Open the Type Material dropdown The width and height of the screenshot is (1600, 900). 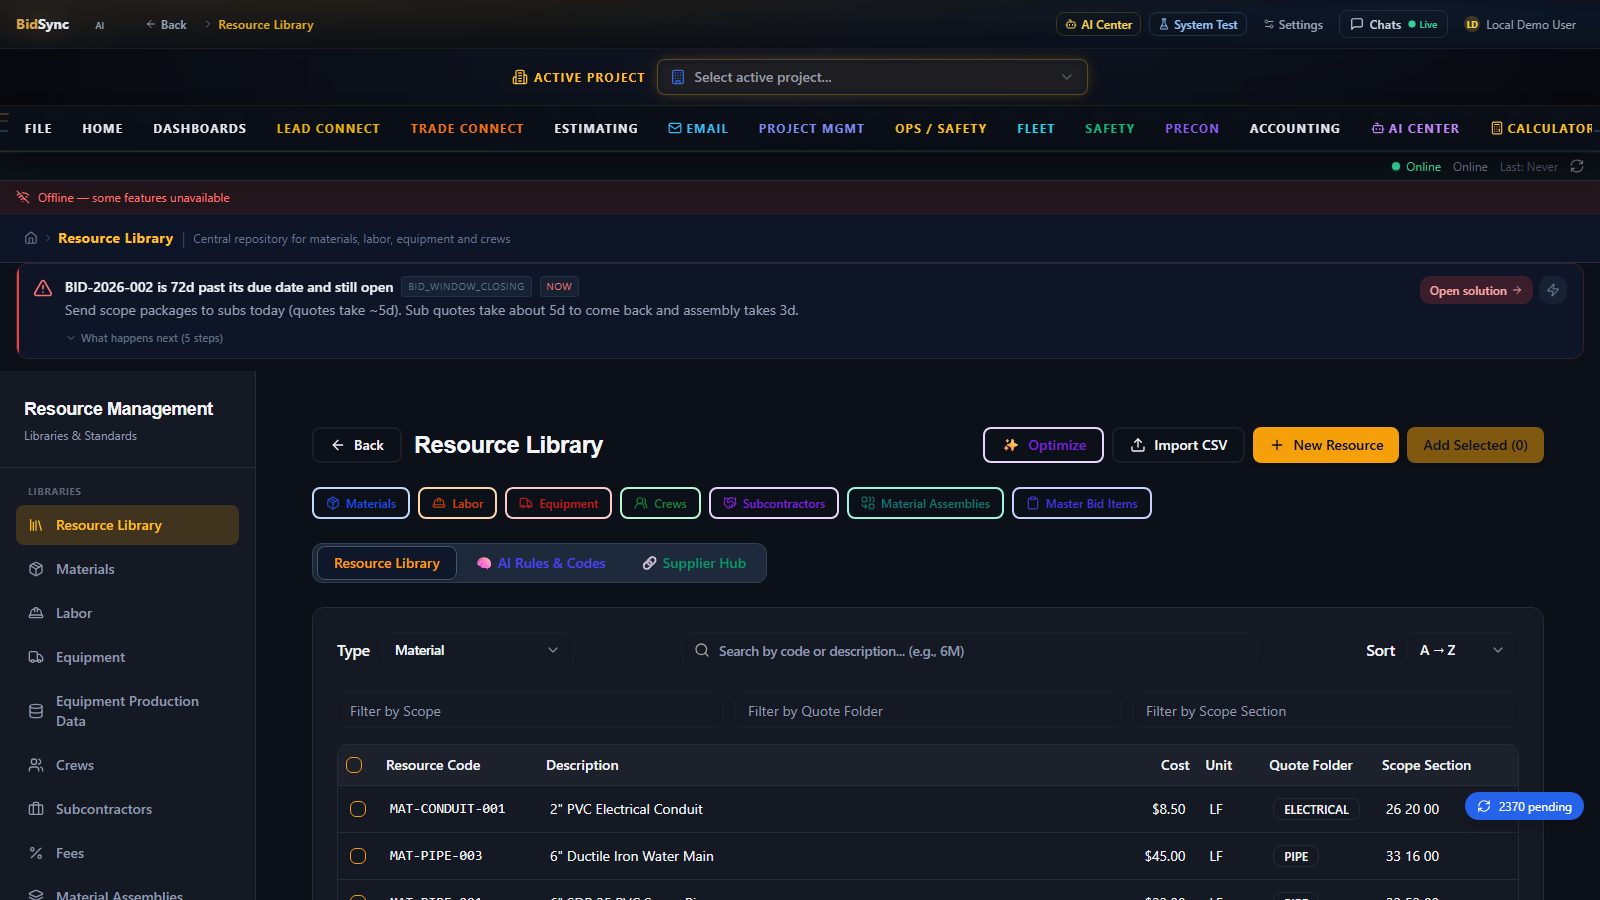476,650
